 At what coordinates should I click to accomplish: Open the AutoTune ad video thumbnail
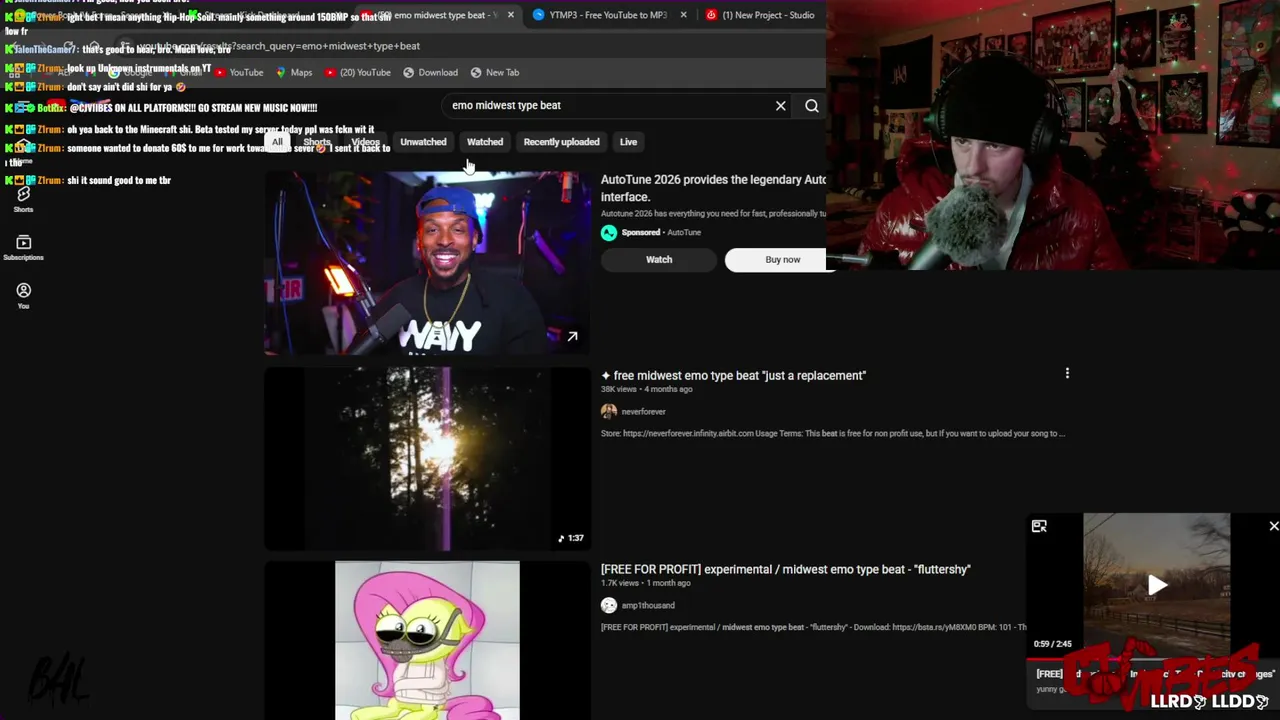427,263
